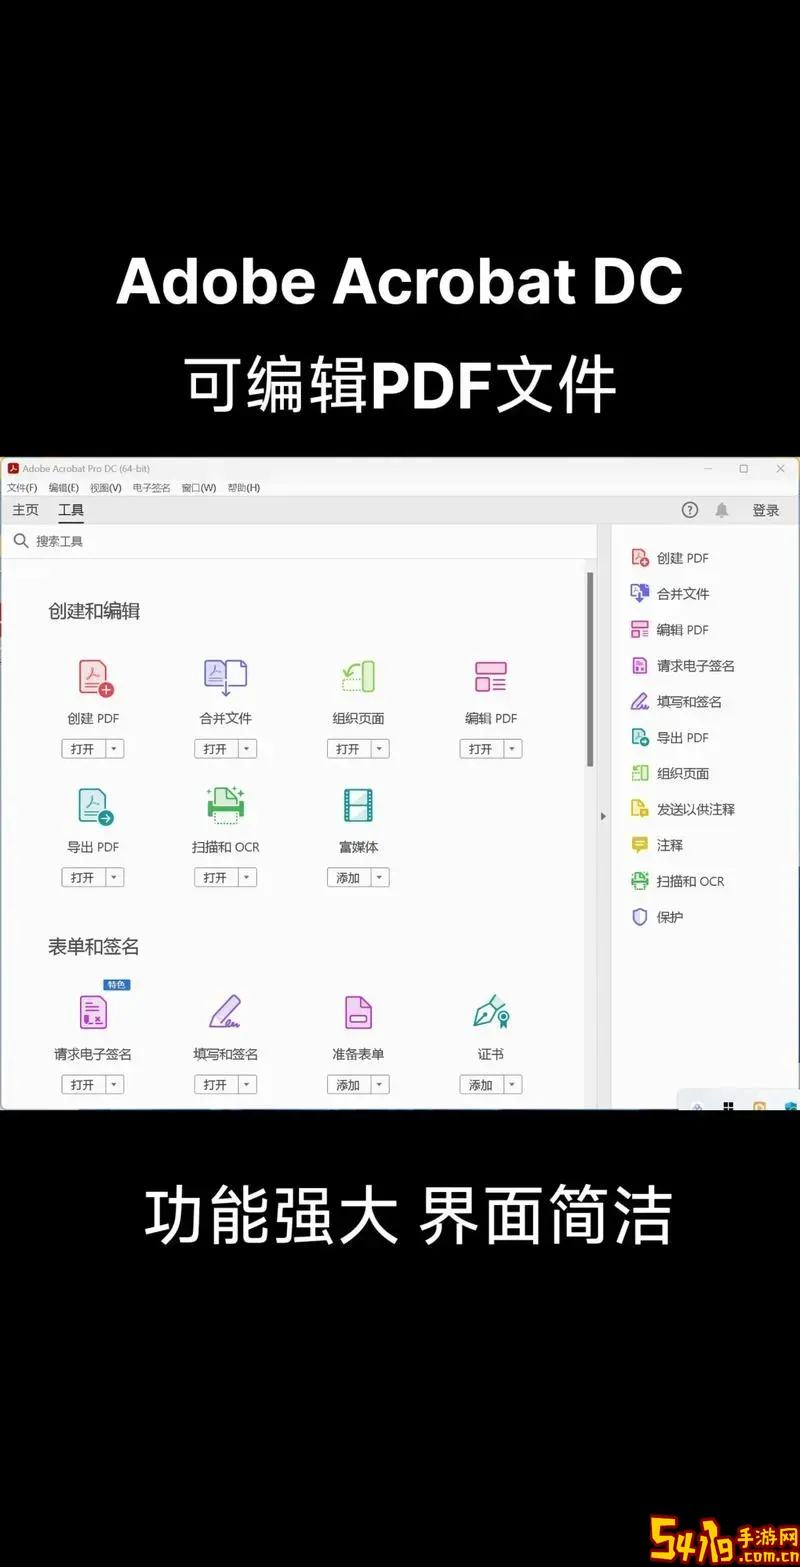Click 添加 button under 富媒体
This screenshot has height=1567, width=800.
pyautogui.click(x=349, y=878)
